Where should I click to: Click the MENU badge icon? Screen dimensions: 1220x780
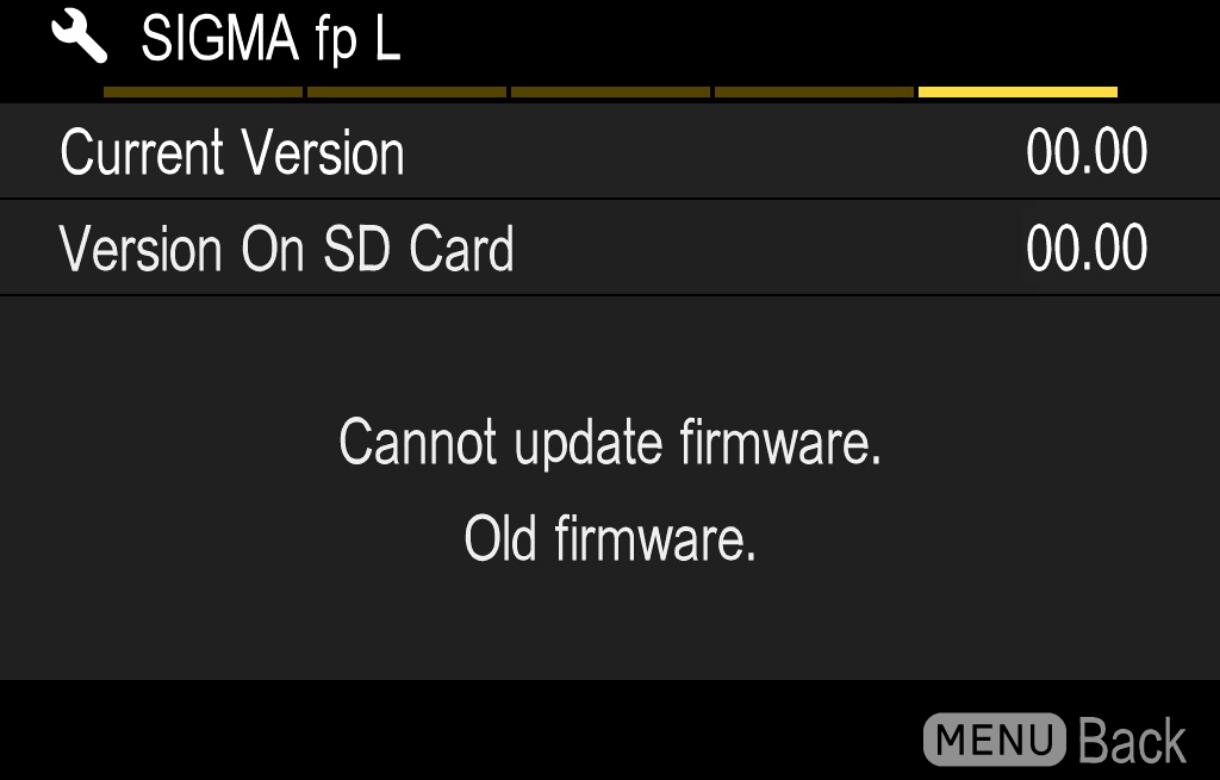click(x=995, y=739)
